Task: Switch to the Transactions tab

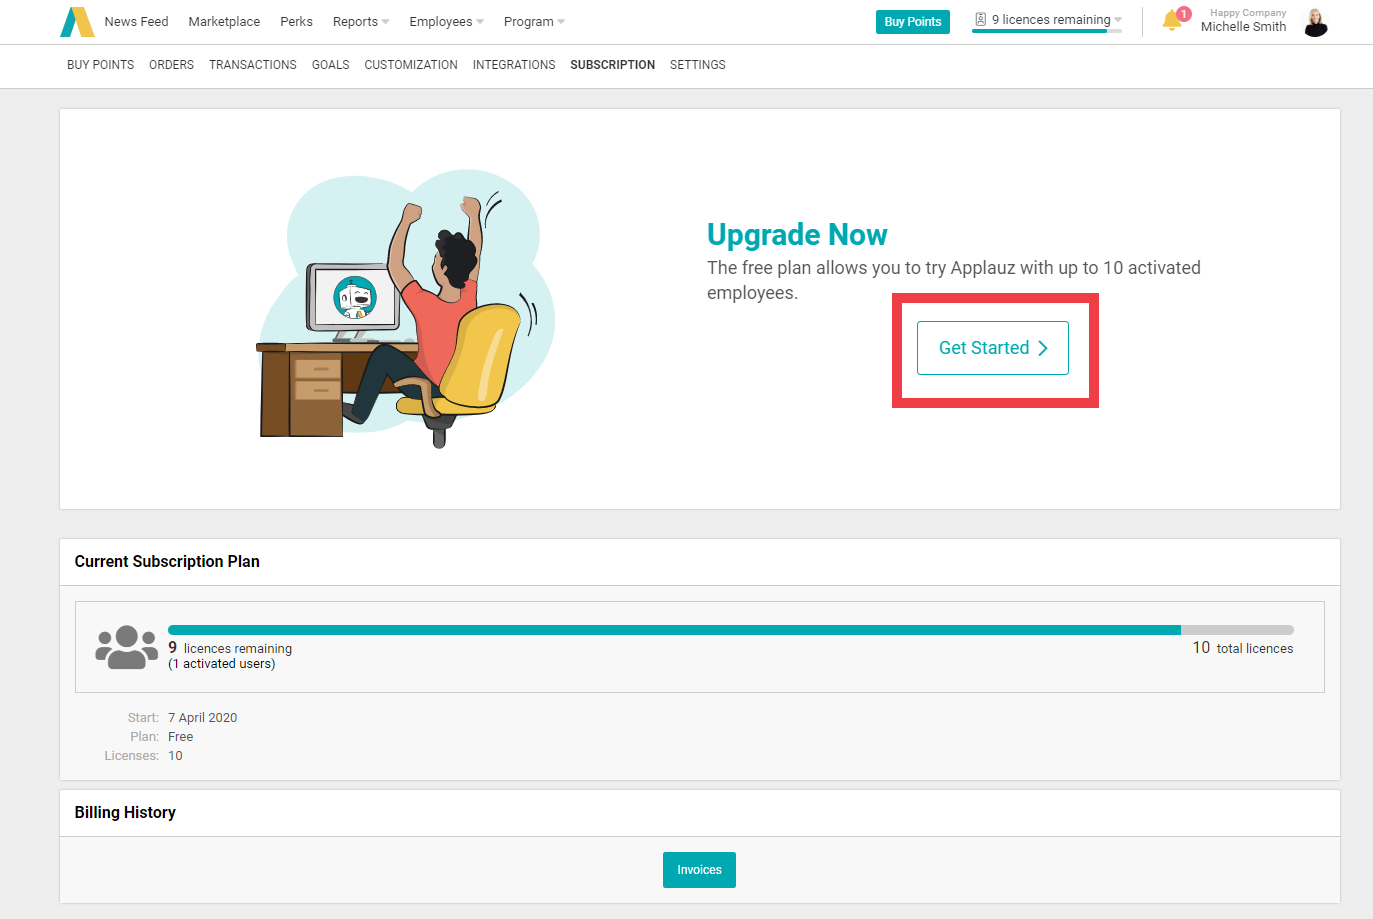Action: coord(252,65)
